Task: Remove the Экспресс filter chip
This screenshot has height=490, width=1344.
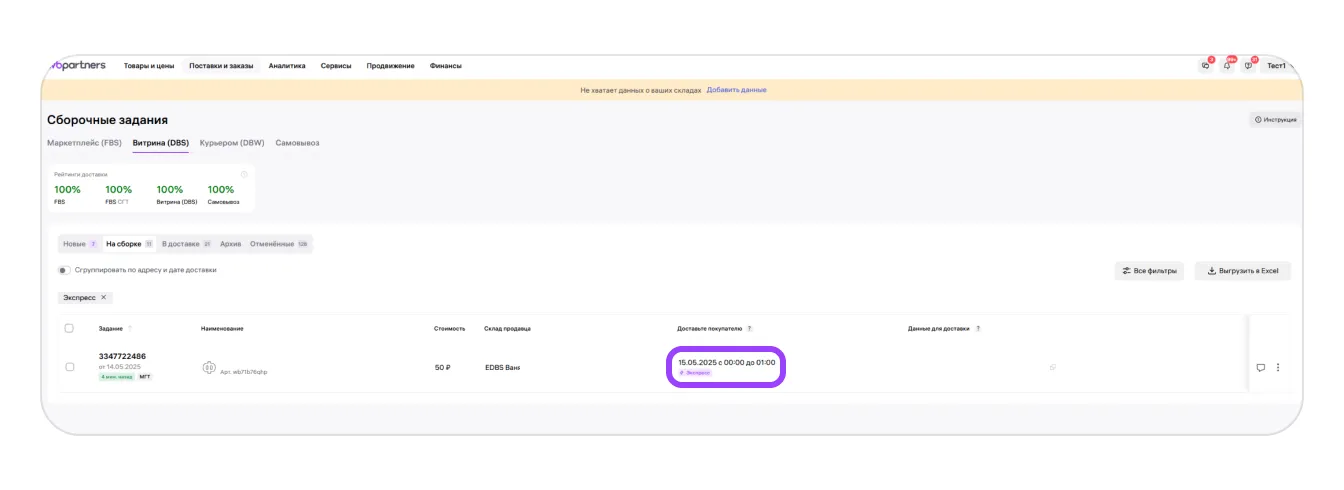Action: 103,297
